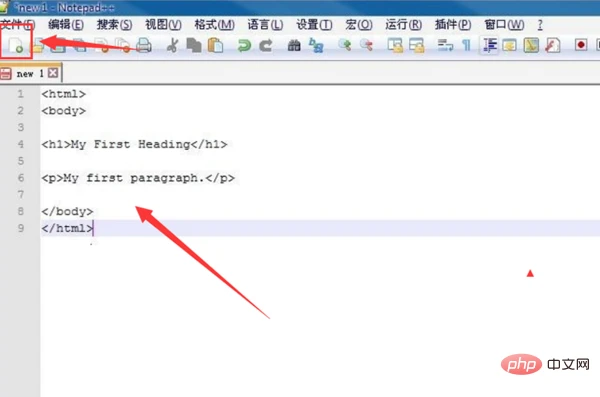Open the 编辑(E) menu

click(66, 25)
